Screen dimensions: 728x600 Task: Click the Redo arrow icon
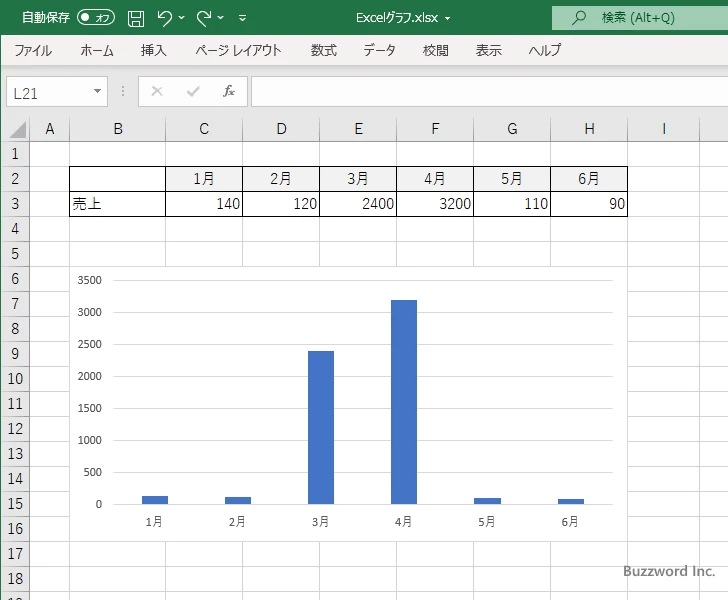tap(204, 18)
